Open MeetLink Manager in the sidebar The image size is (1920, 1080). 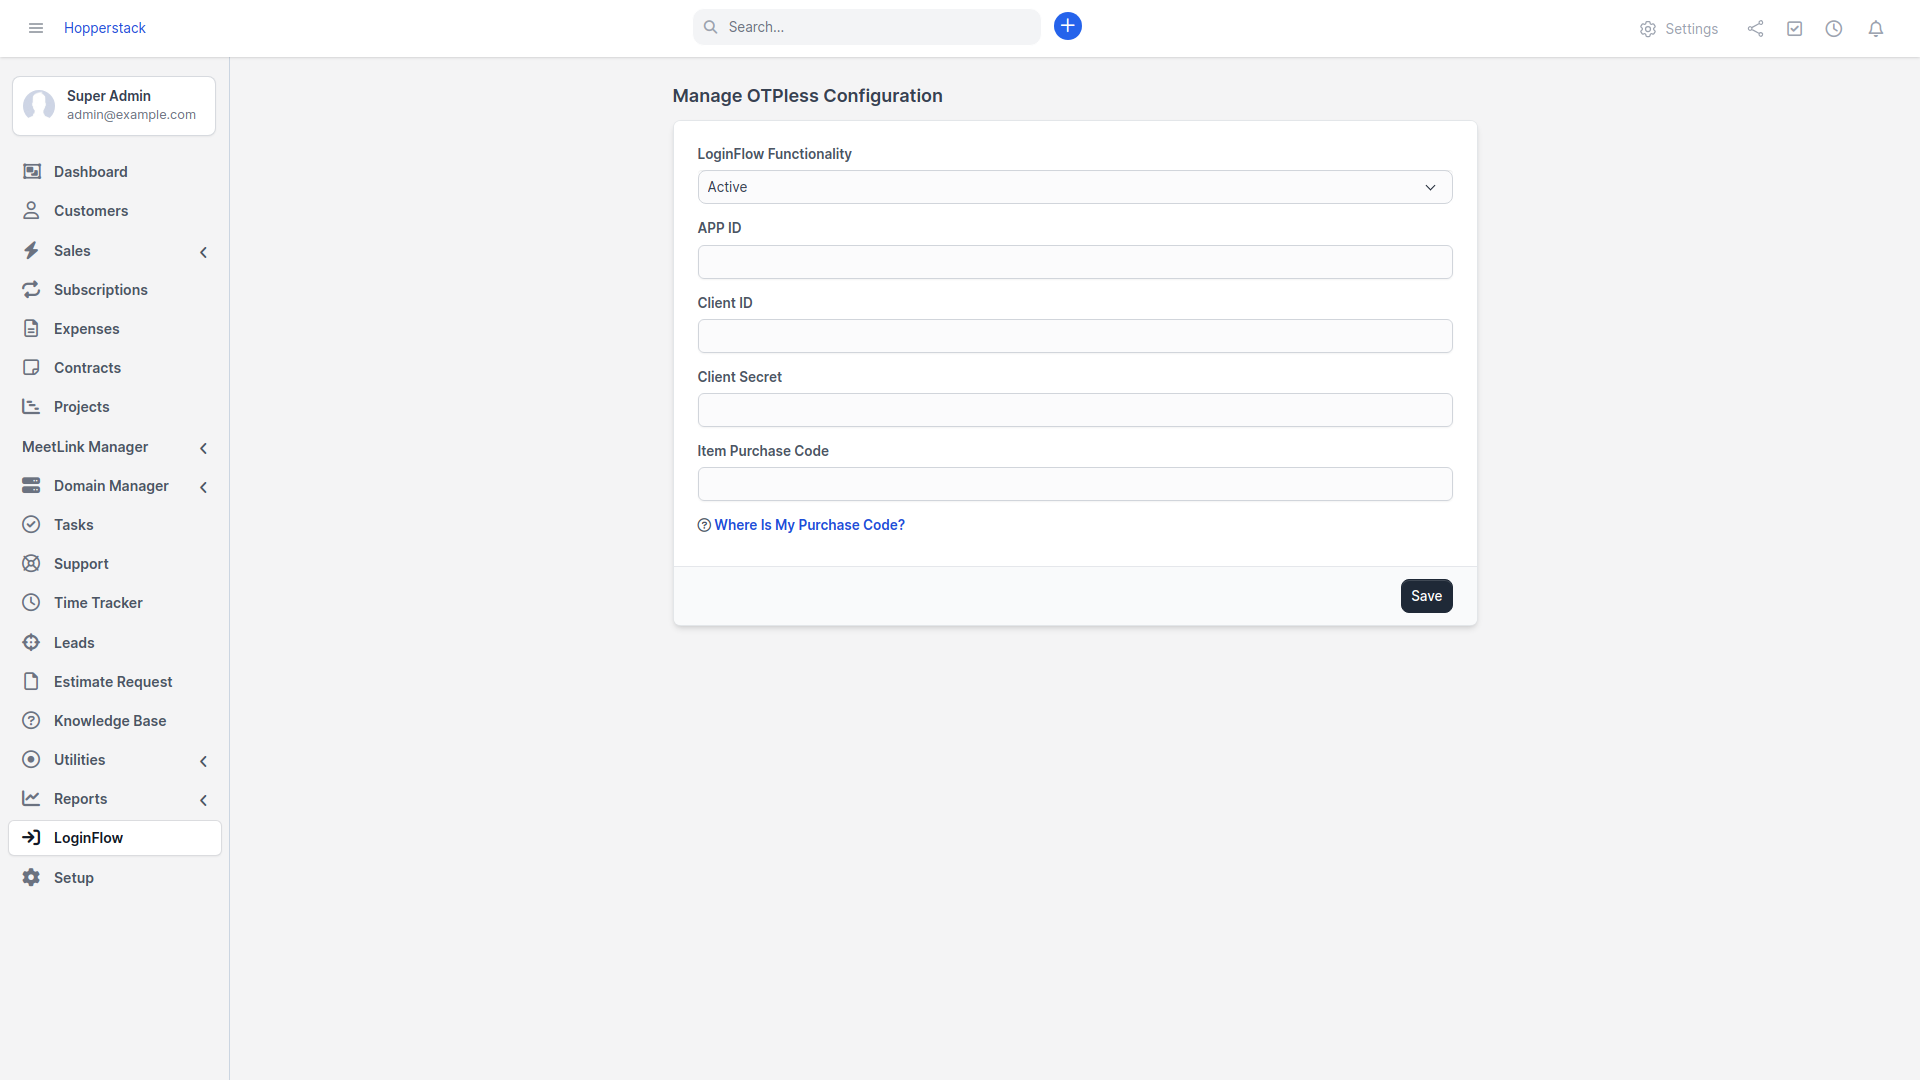coord(115,447)
